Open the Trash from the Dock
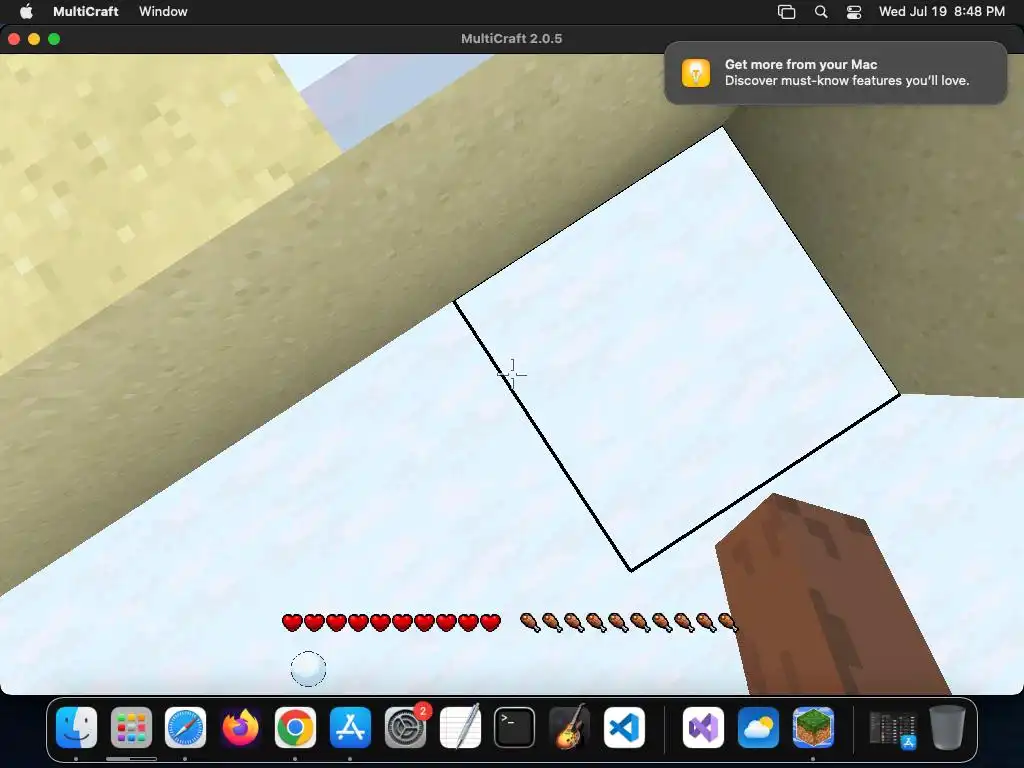 click(948, 728)
